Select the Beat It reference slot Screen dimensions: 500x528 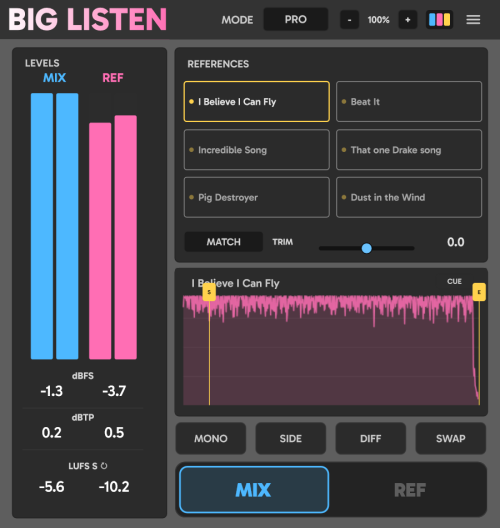[409, 101]
